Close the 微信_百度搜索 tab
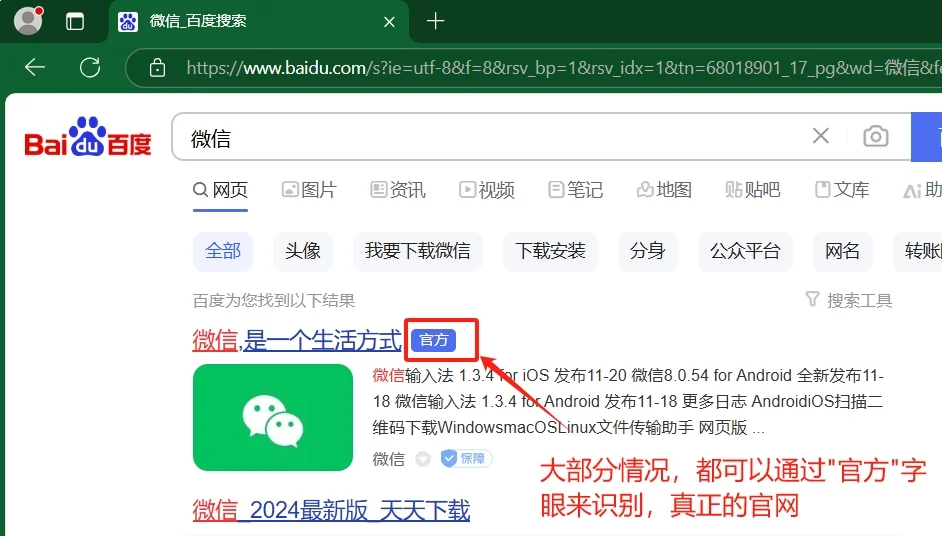The width and height of the screenshot is (942, 536). pyautogui.click(x=389, y=22)
